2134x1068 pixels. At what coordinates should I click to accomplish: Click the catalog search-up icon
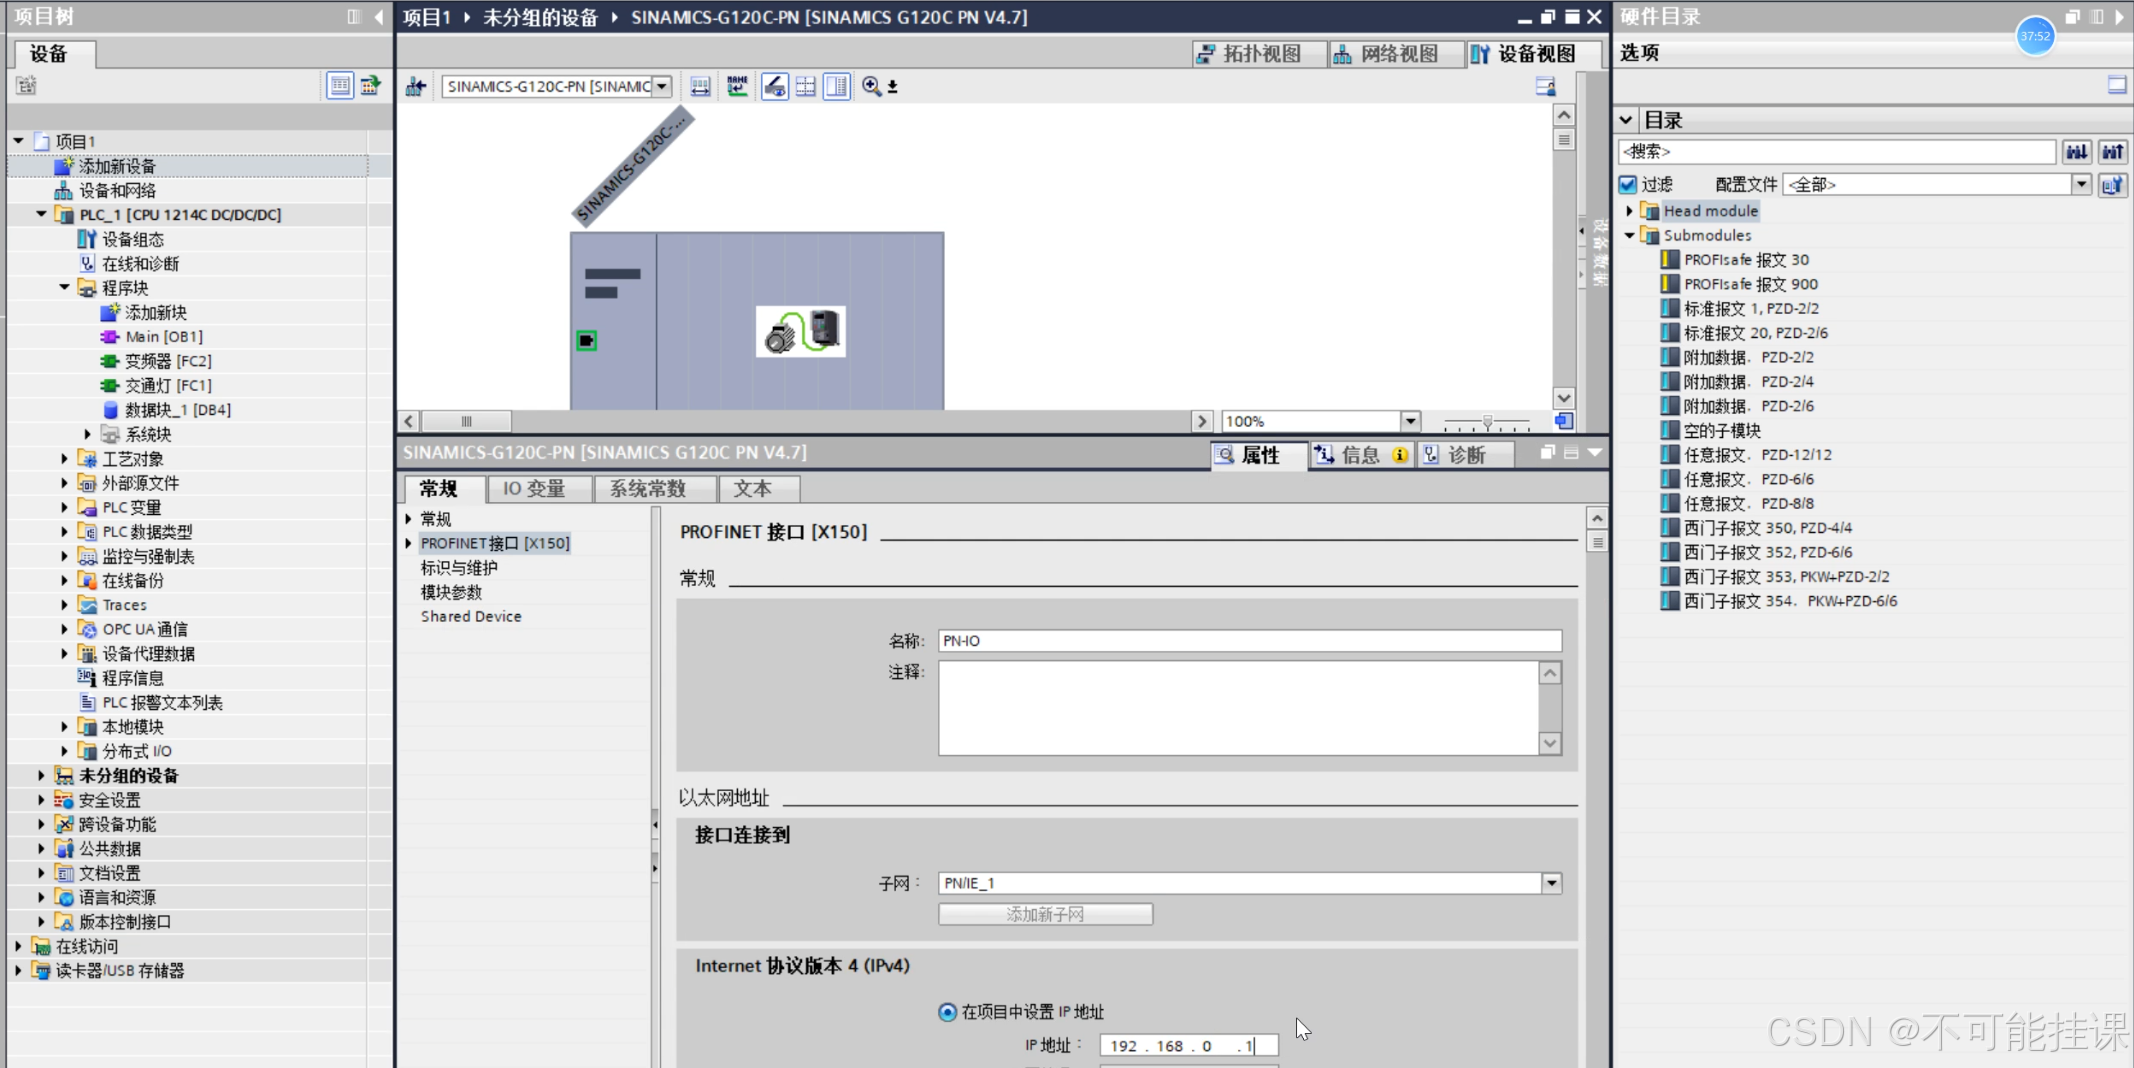[2113, 152]
